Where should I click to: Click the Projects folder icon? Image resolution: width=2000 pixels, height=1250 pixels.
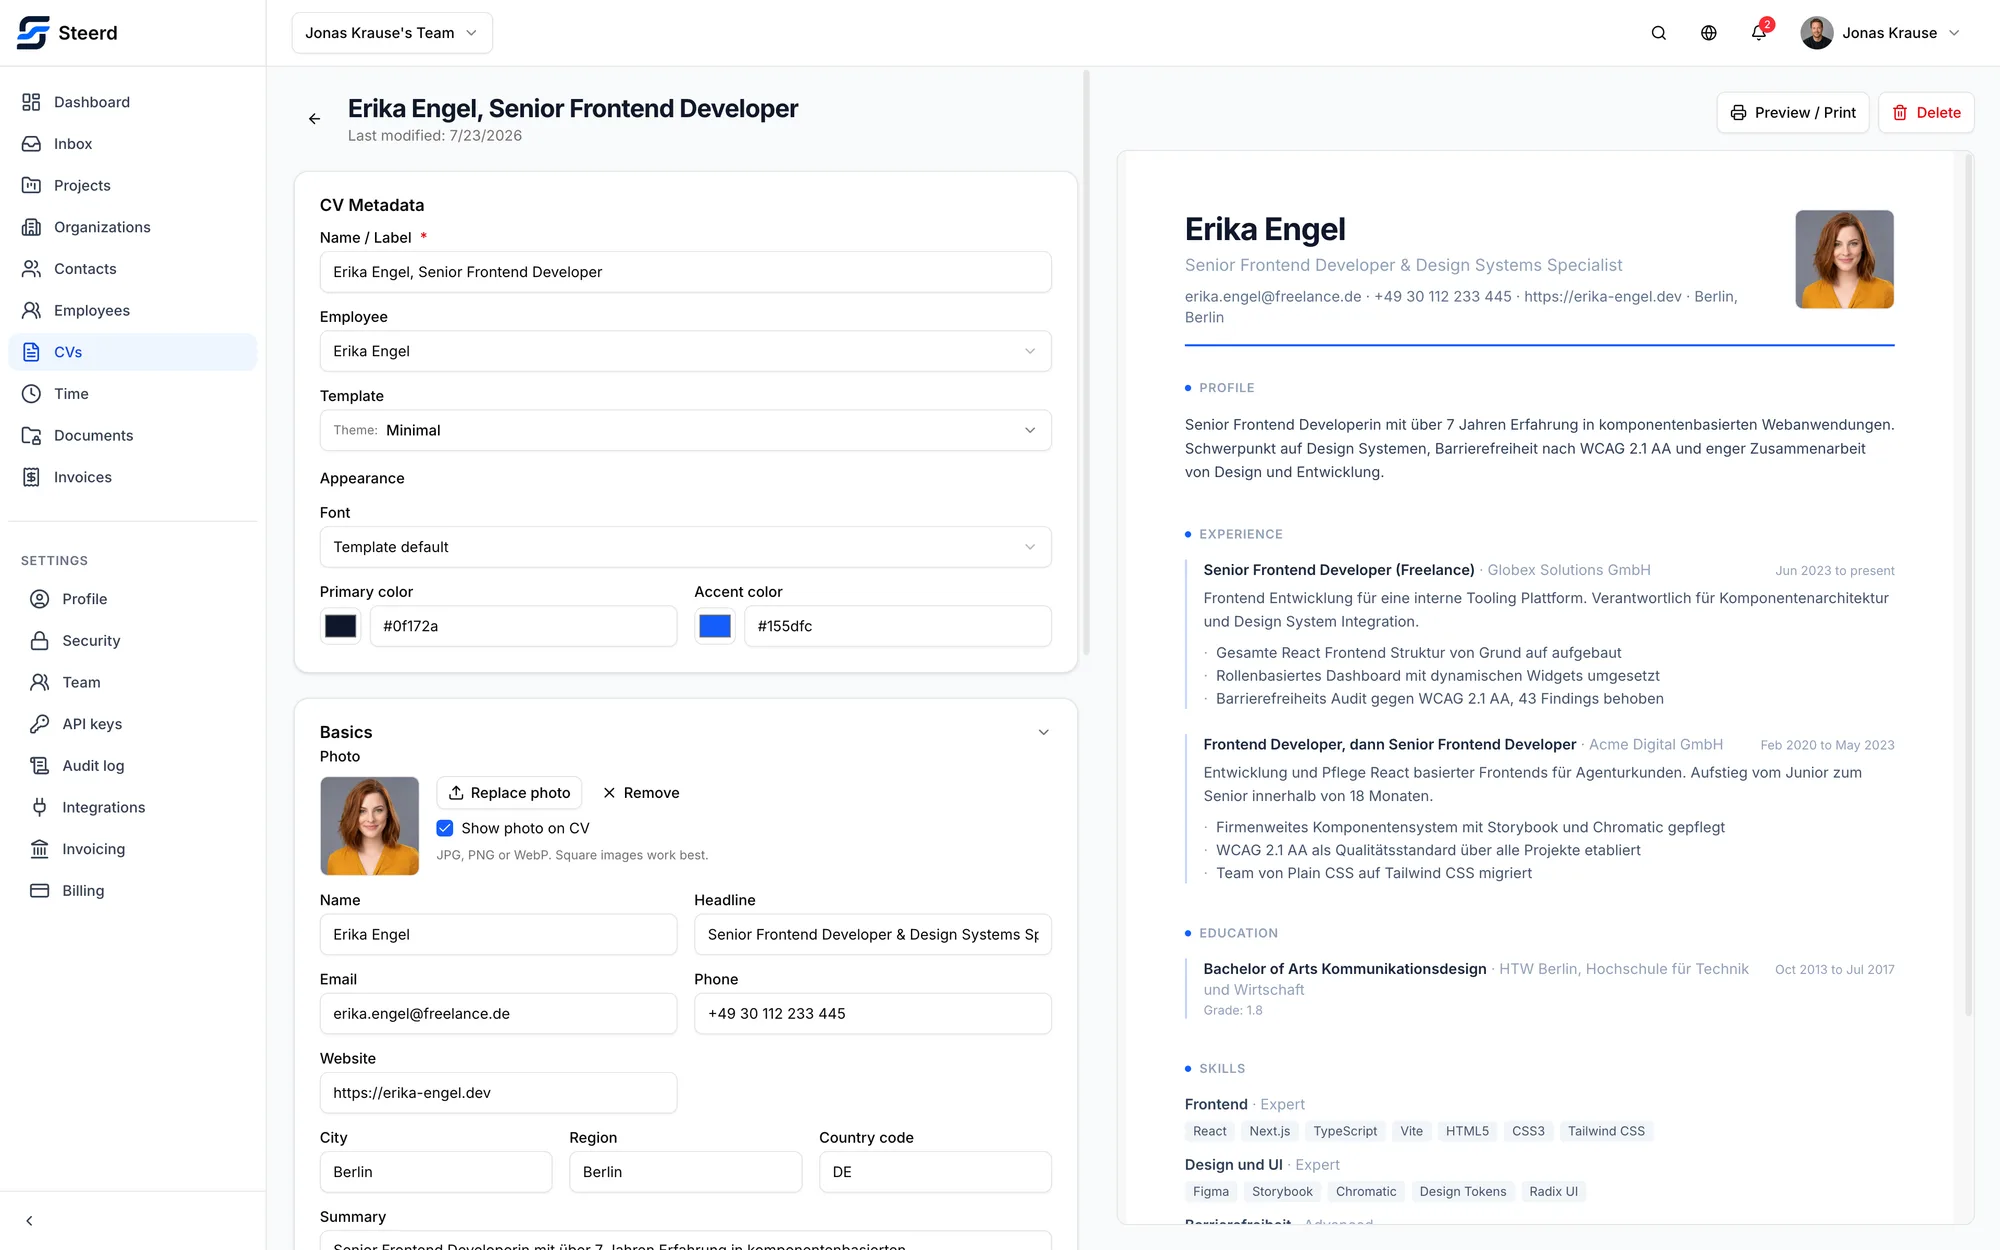click(x=32, y=186)
